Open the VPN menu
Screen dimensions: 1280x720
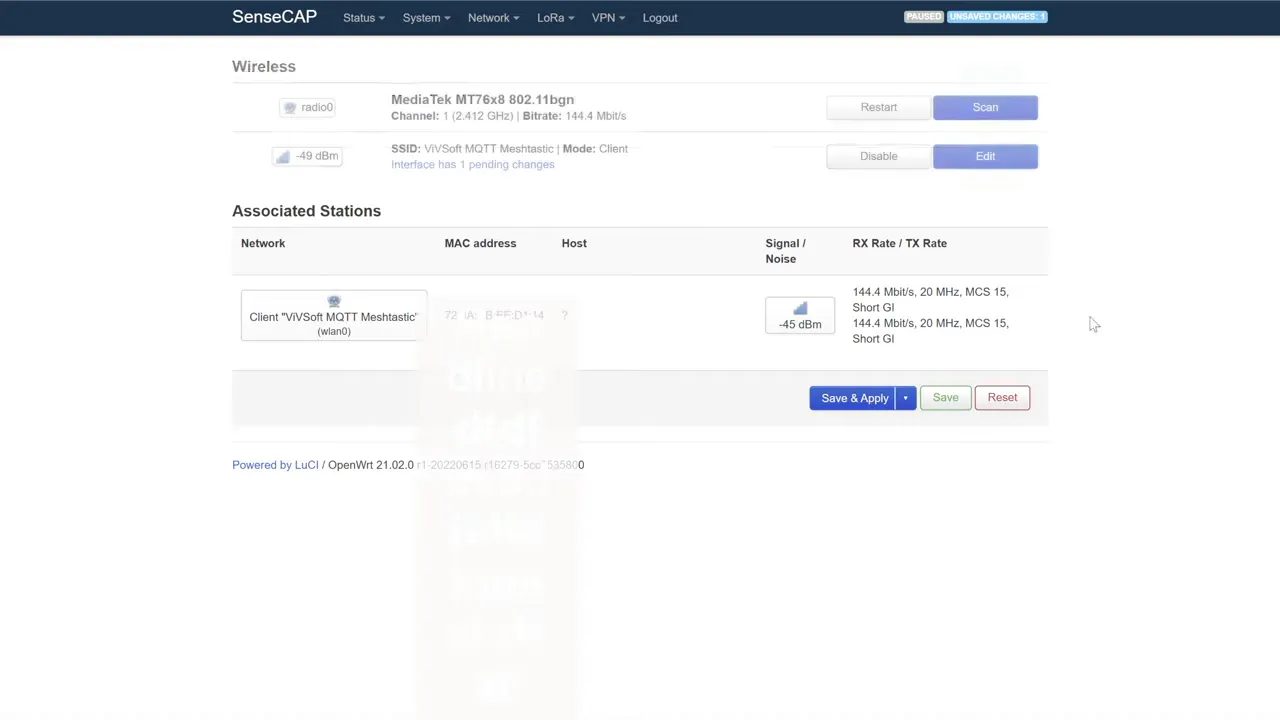pyautogui.click(x=608, y=18)
